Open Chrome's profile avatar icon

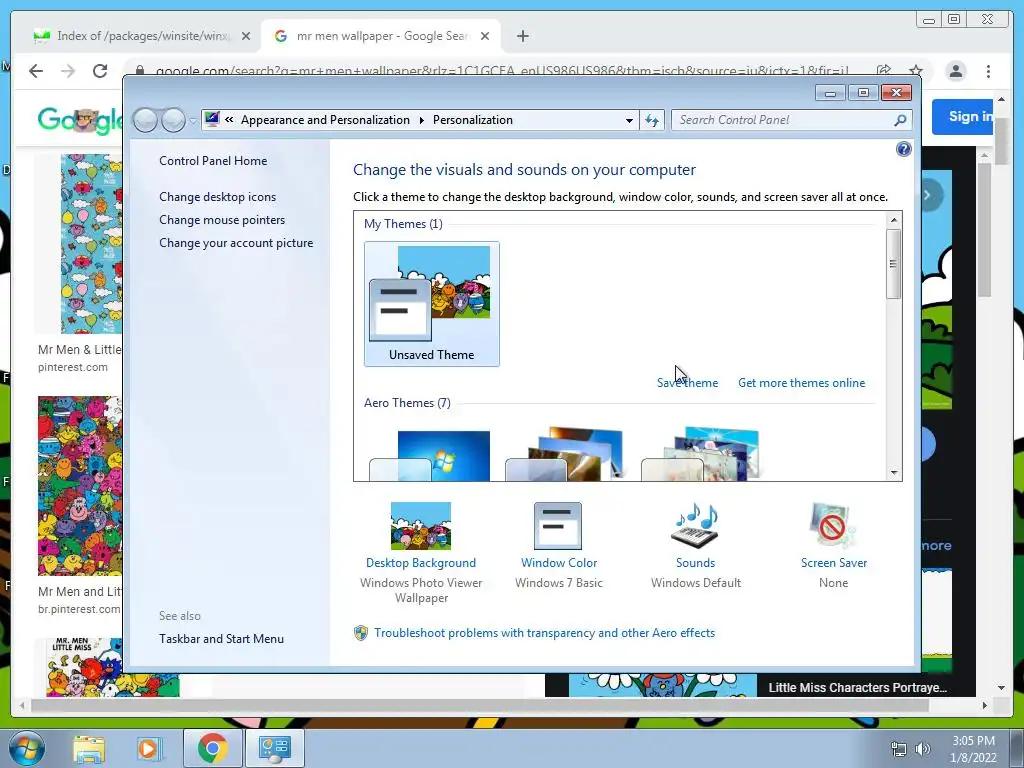pyautogui.click(x=956, y=71)
